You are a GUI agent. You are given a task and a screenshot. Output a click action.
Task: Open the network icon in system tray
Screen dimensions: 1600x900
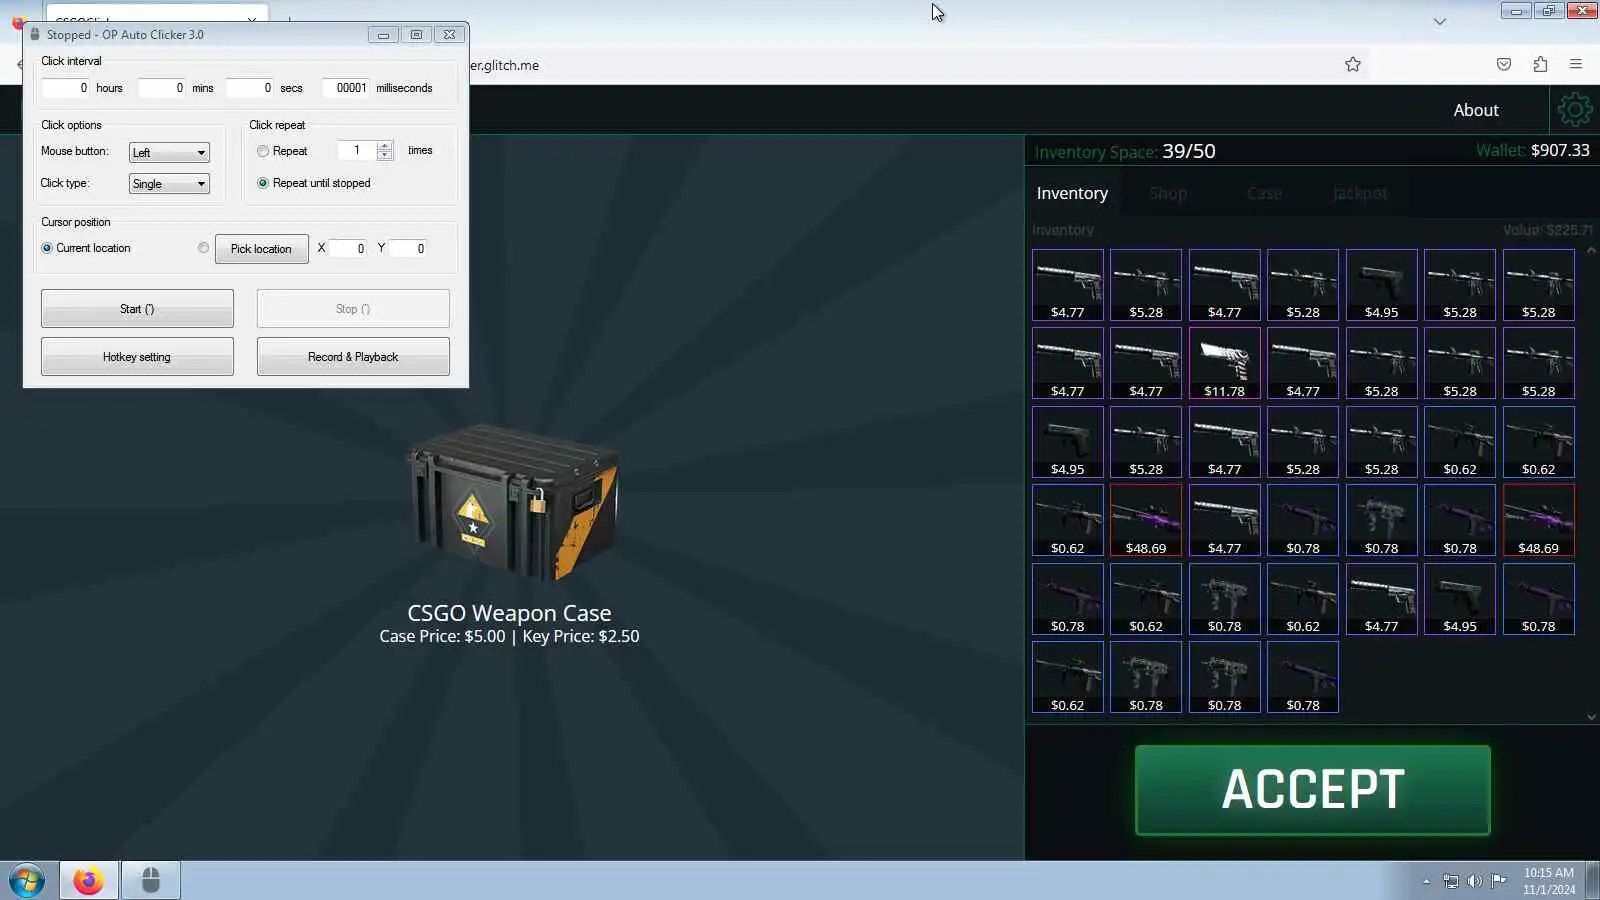tap(1451, 881)
